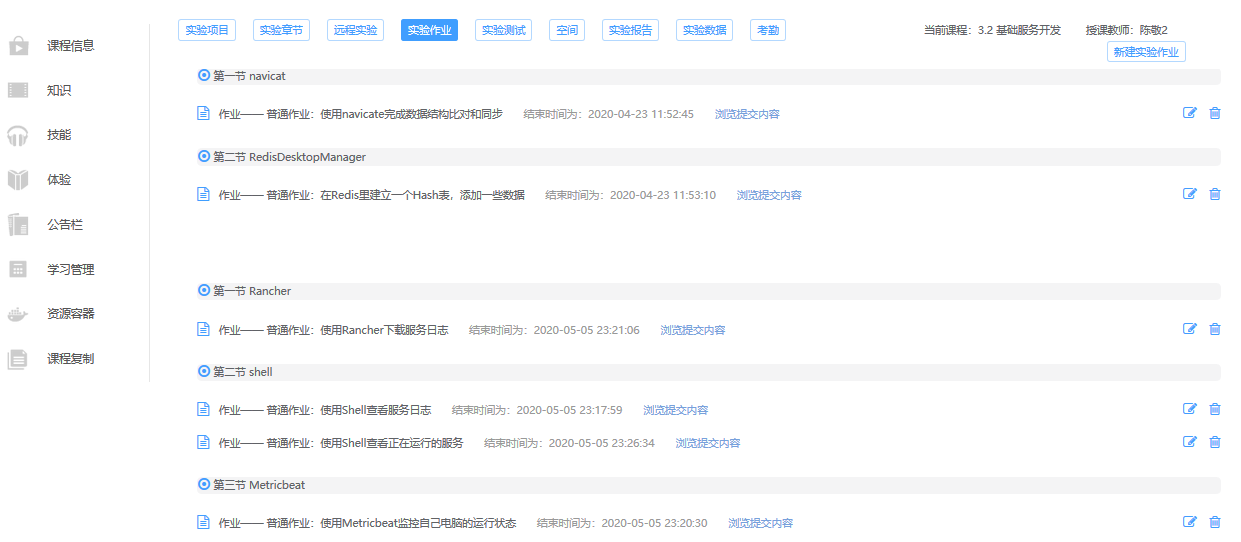Click the 技能 headphones icon
Screen dimensions: 1241x542
coord(18,135)
